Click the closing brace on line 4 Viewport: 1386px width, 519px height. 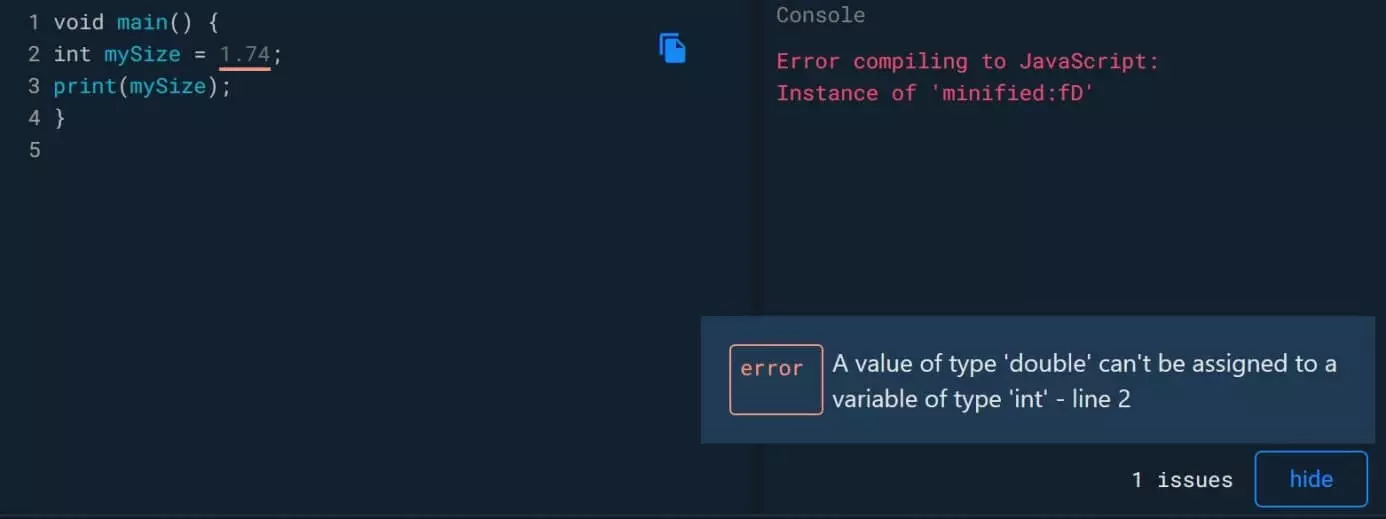tap(59, 118)
